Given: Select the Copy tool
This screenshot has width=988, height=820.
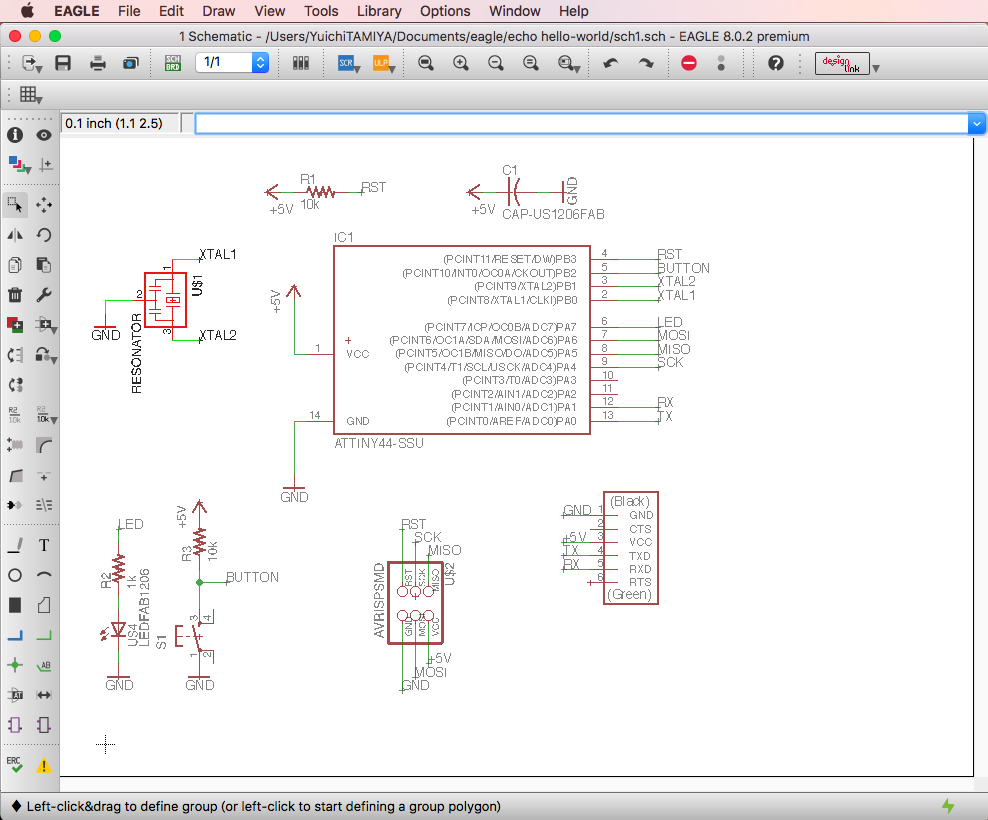Looking at the screenshot, I should [15, 265].
